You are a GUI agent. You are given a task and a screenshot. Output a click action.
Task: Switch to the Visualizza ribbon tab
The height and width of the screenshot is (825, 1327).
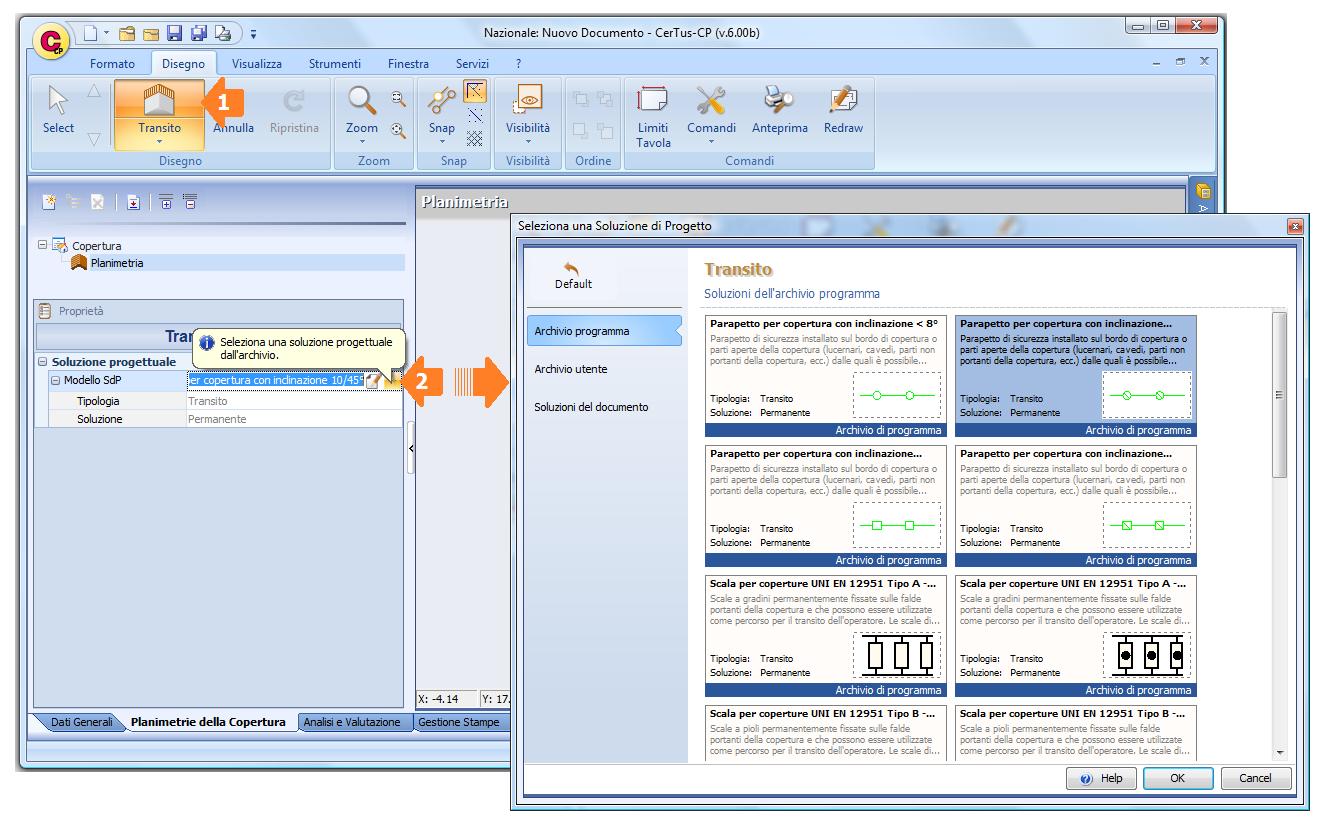(256, 64)
